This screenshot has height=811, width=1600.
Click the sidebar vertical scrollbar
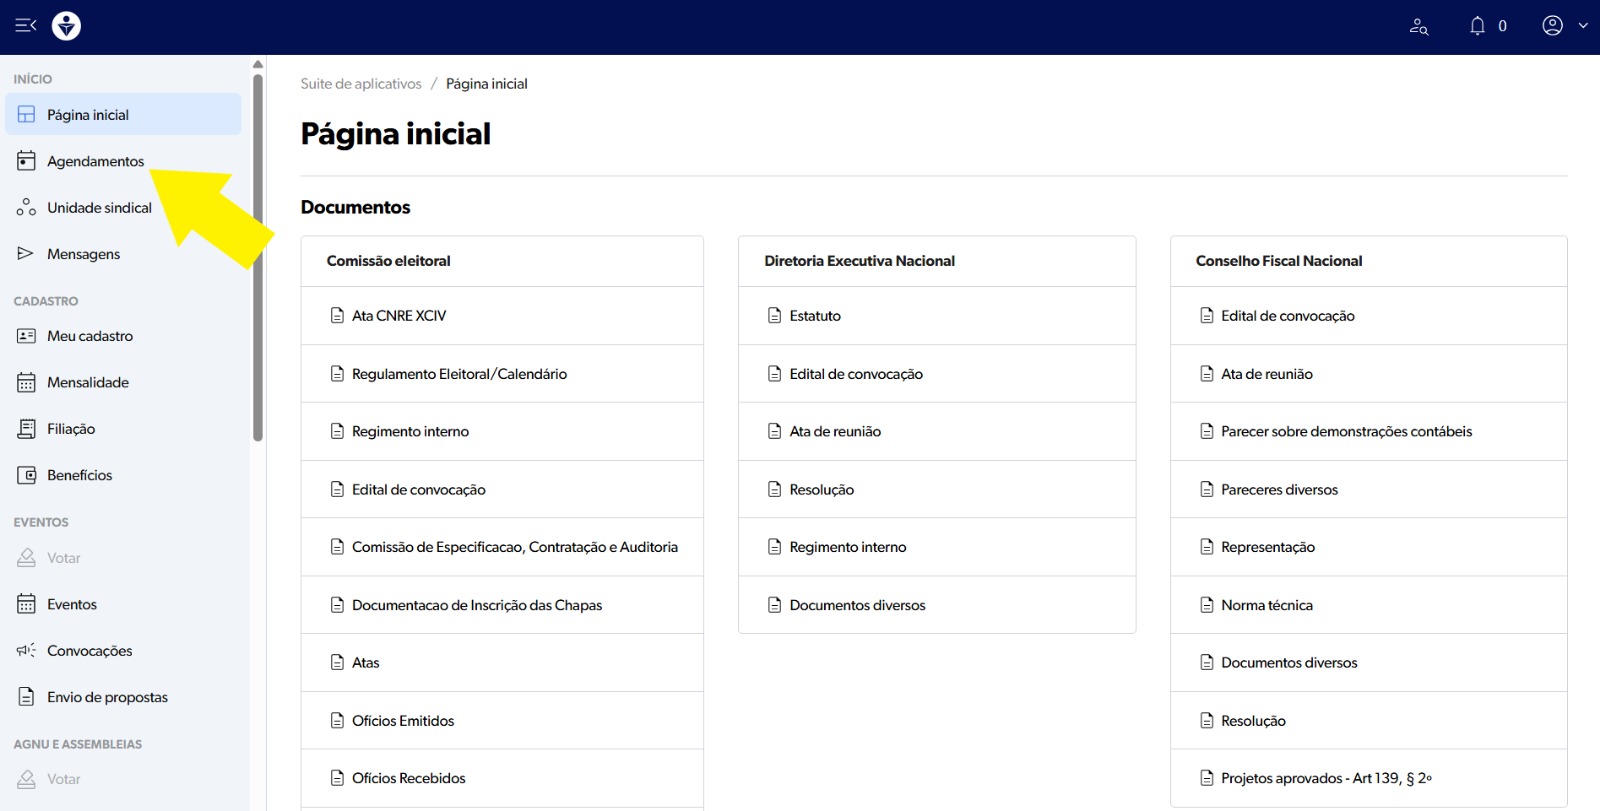tap(258, 260)
